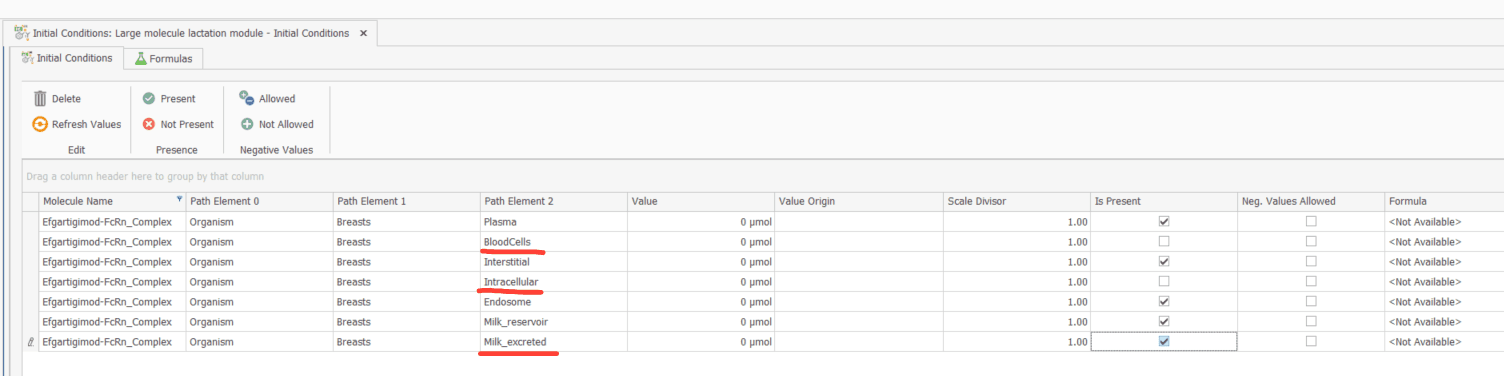Image resolution: width=1504 pixels, height=376 pixels.
Task: Click the green Present checkmark icon
Action: 148,99
